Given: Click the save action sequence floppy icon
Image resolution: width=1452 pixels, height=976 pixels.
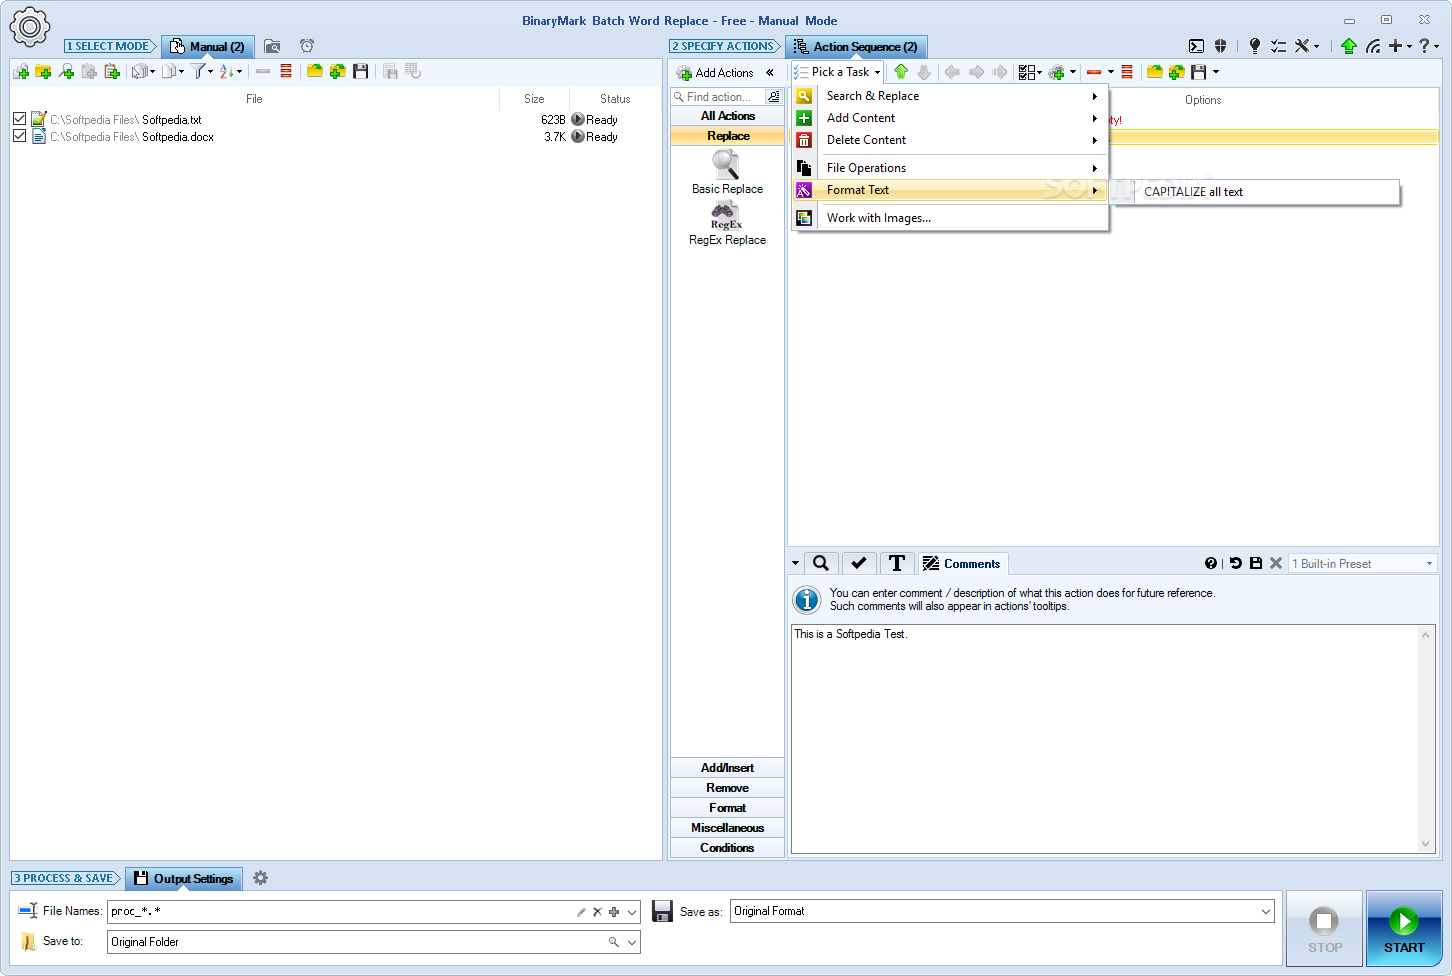Looking at the screenshot, I should [x=1198, y=72].
